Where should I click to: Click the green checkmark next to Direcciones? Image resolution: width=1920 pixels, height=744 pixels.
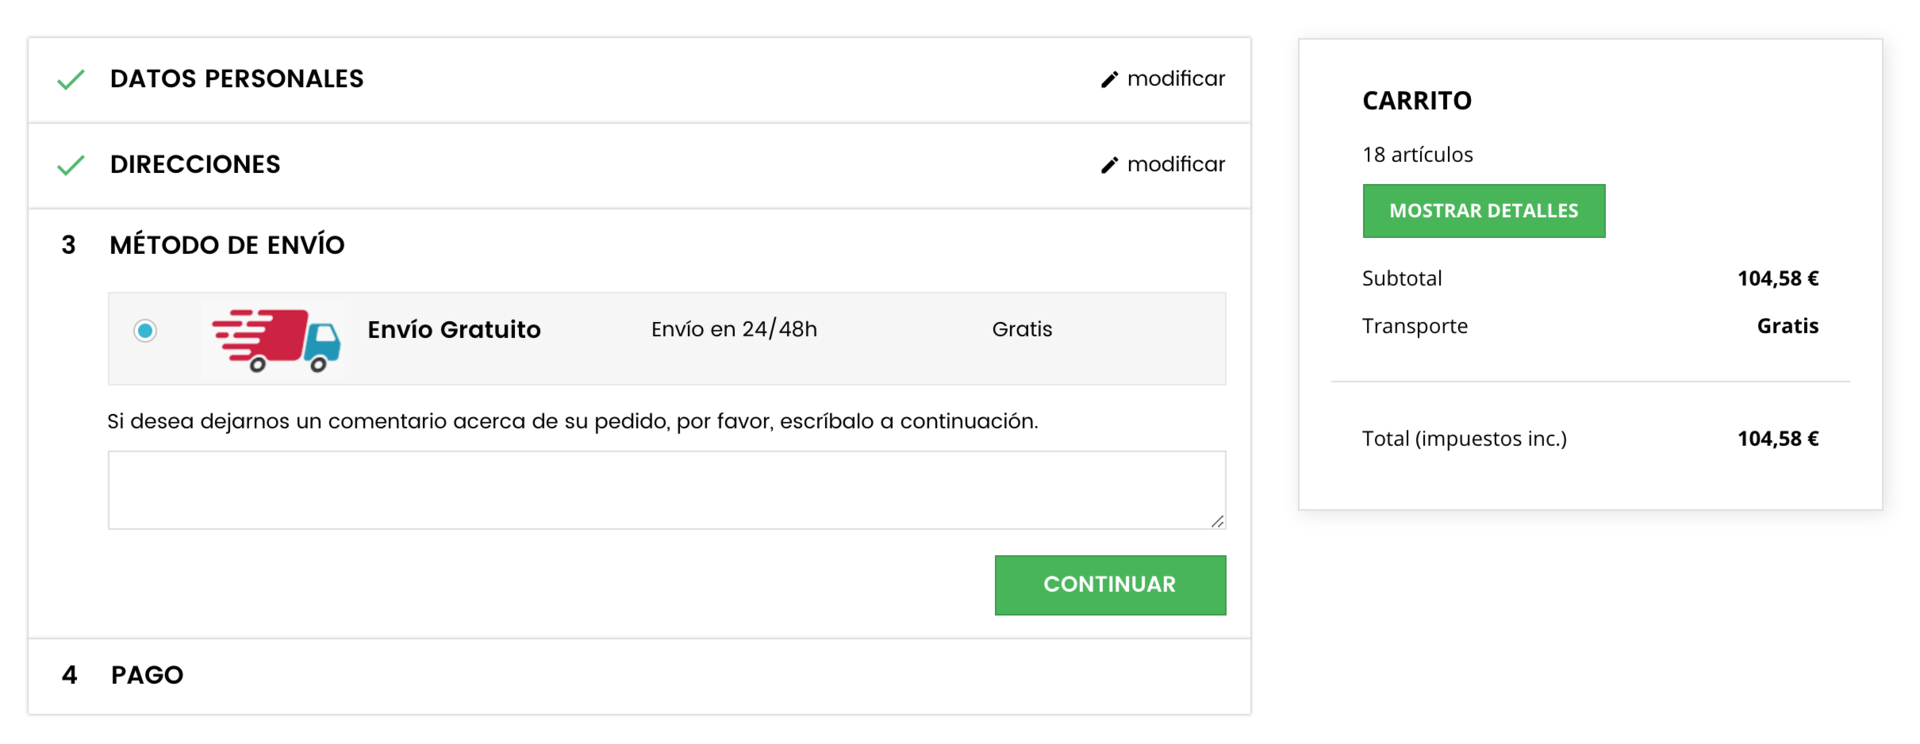pyautogui.click(x=71, y=165)
